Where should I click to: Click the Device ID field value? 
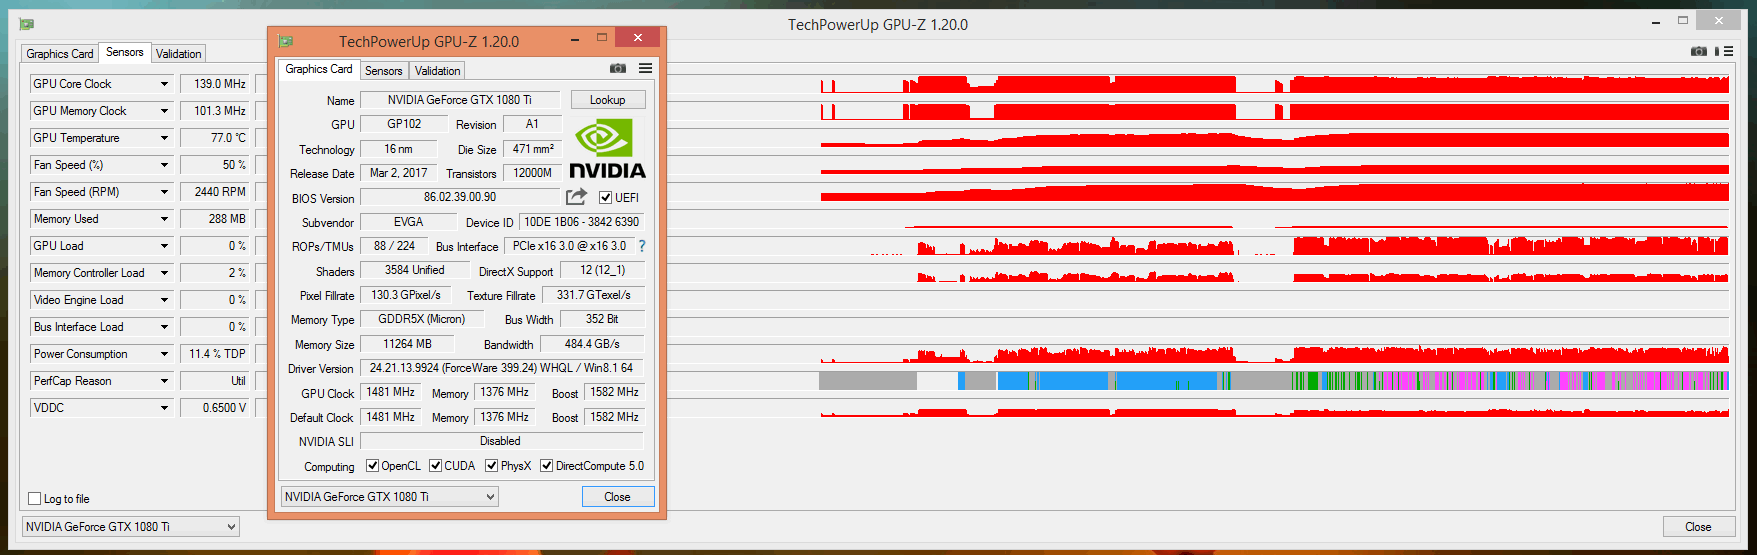click(582, 222)
